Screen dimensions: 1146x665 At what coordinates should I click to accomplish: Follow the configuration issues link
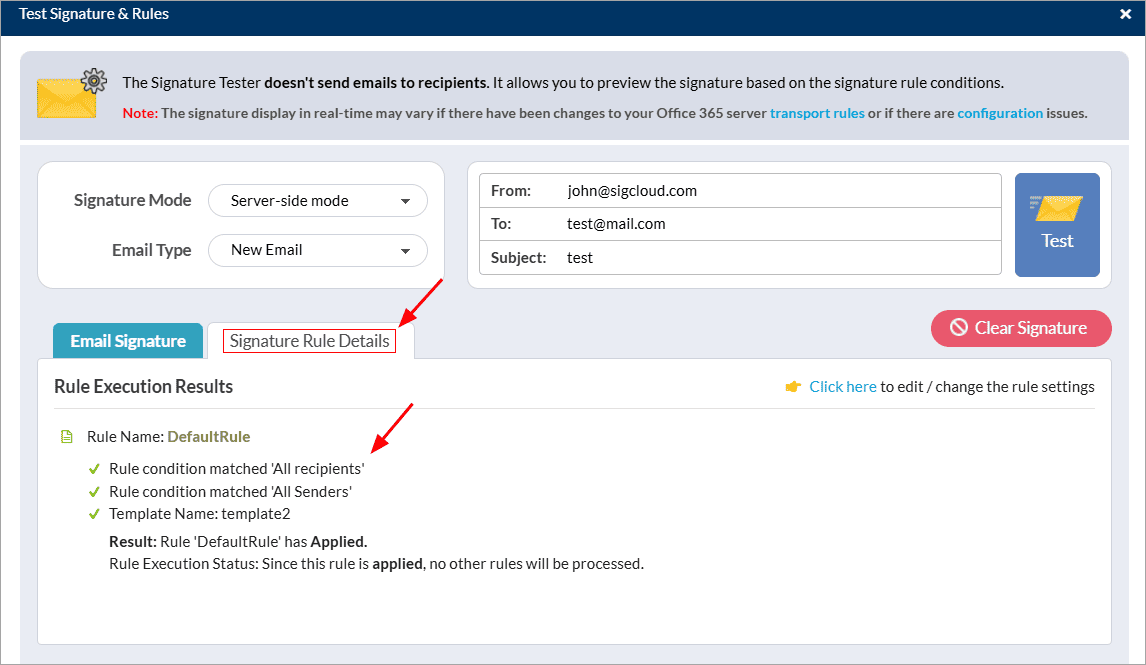999,113
